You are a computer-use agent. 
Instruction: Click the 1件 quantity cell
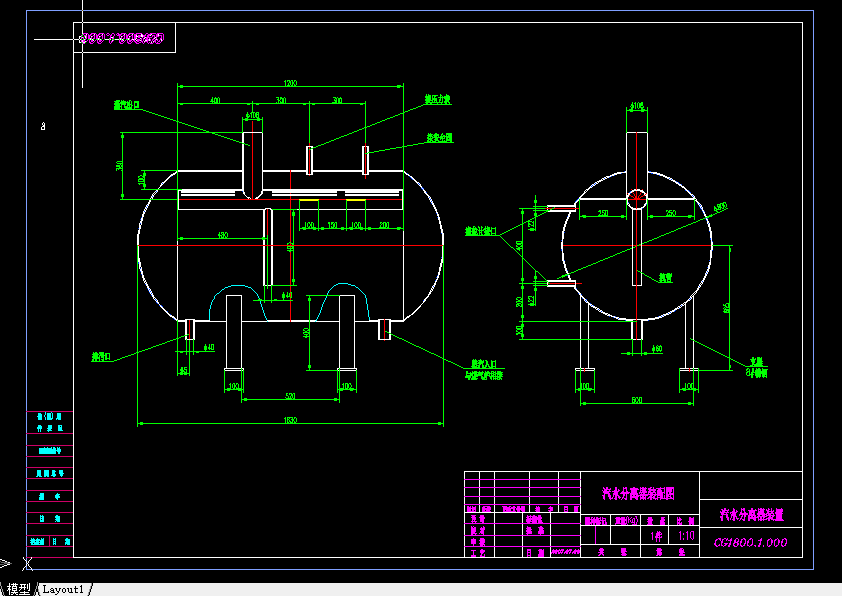coord(656,535)
